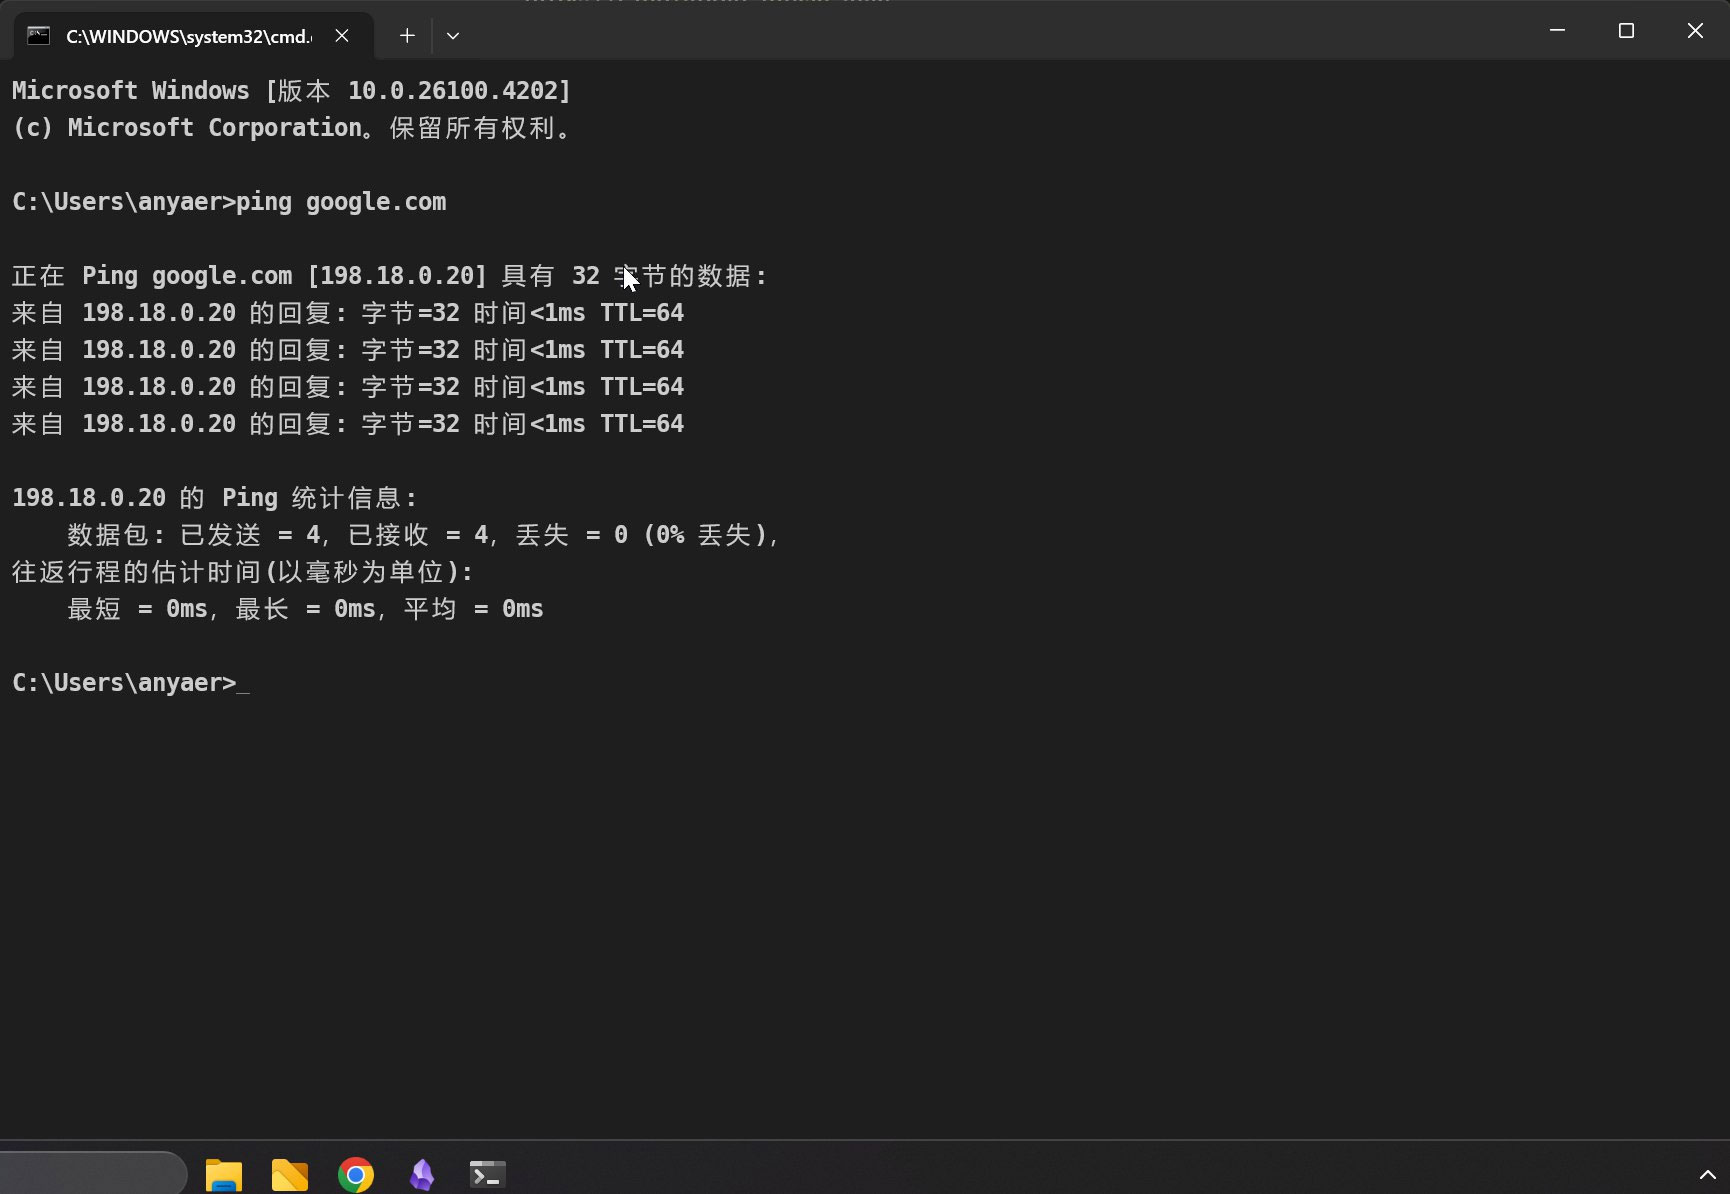Click the taskbar search box

pyautogui.click(x=92, y=1174)
